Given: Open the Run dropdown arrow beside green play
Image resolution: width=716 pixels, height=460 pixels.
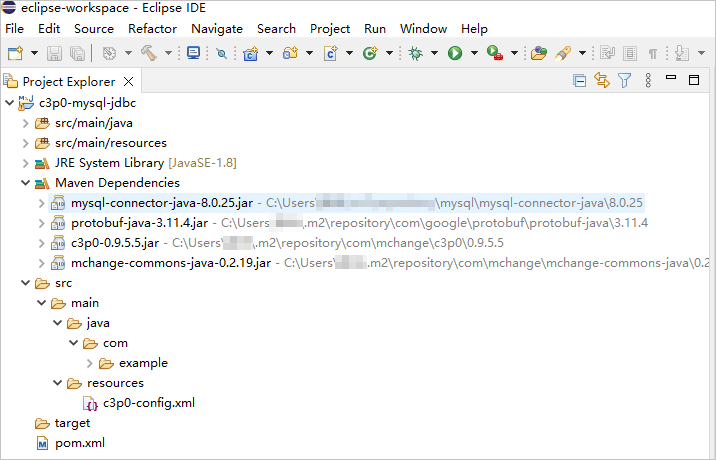Looking at the screenshot, I should pyautogui.click(x=473, y=53).
